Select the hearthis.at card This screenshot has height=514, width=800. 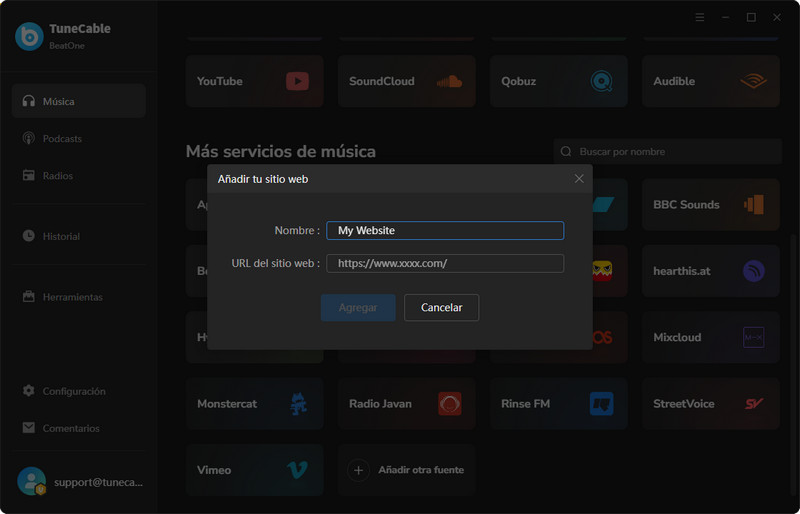711,271
